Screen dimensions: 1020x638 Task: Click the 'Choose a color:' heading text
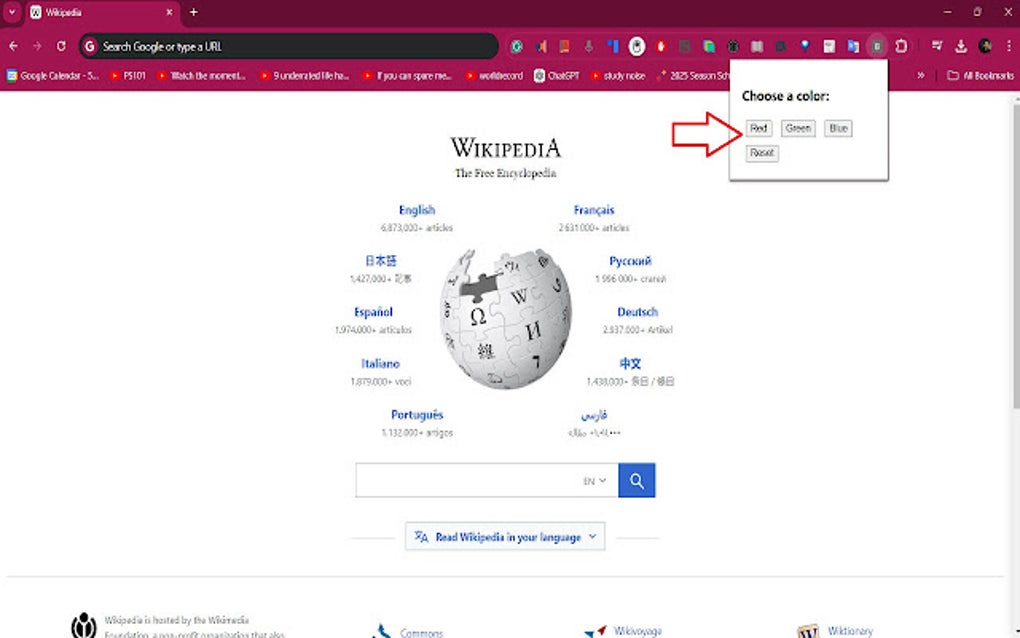pyautogui.click(x=785, y=96)
